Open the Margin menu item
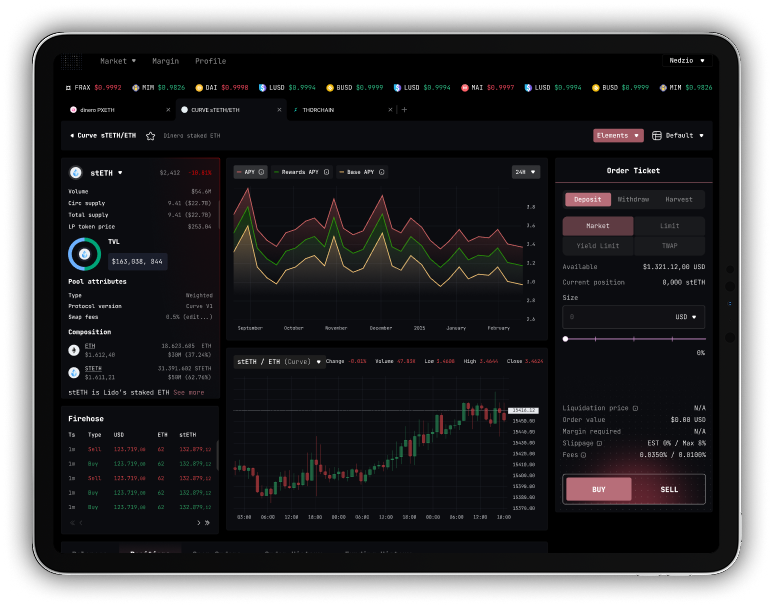The height and width of the screenshot is (605, 770). [x=165, y=61]
